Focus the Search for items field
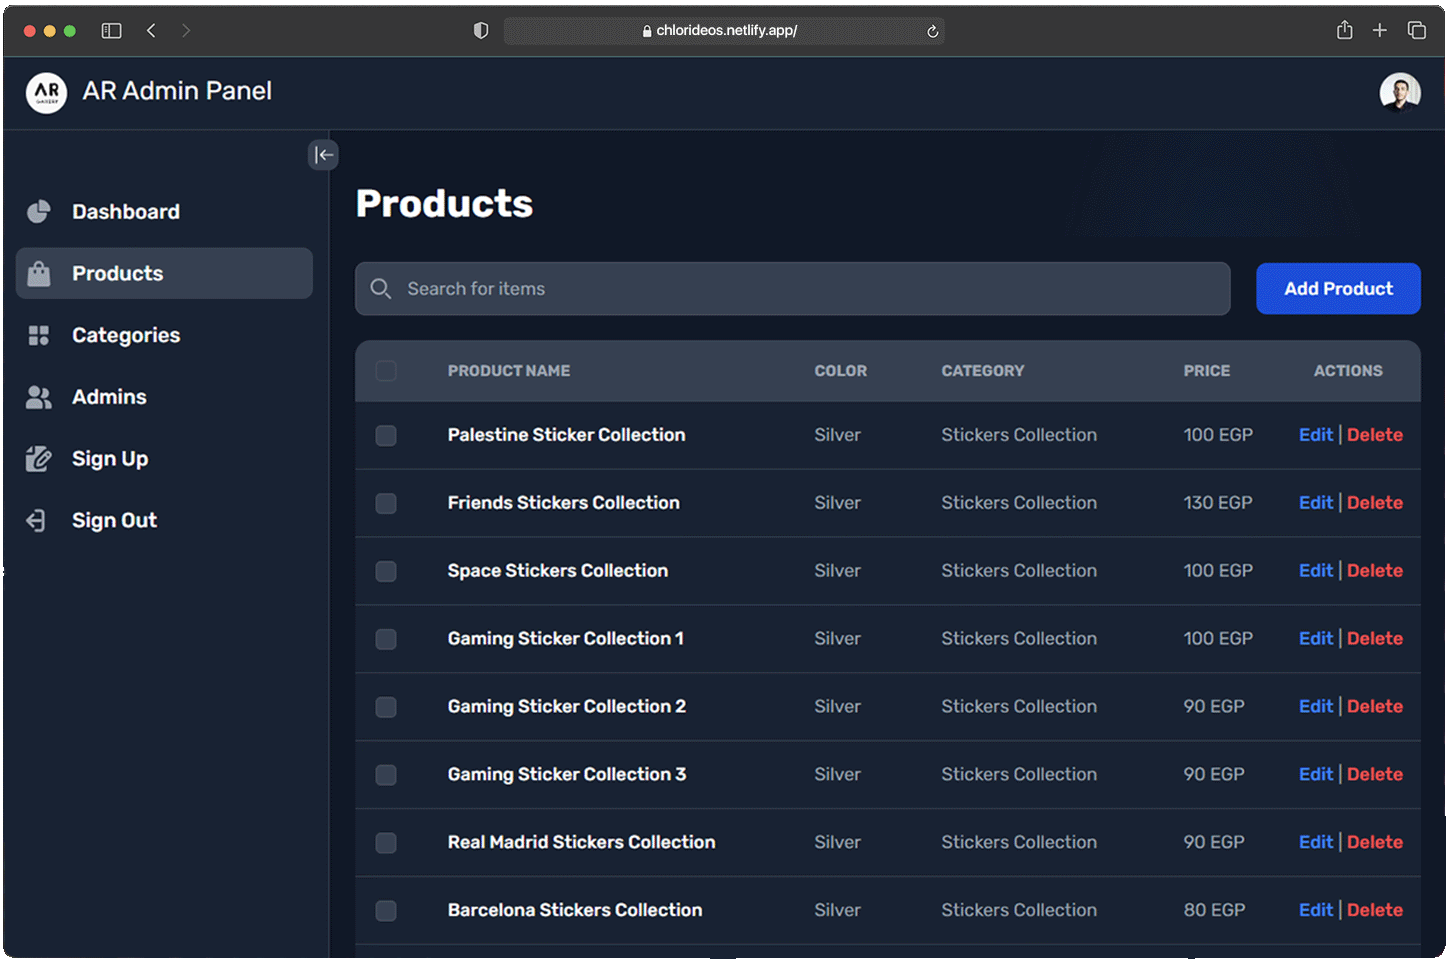Screen dimensions: 1447x959 pos(792,289)
